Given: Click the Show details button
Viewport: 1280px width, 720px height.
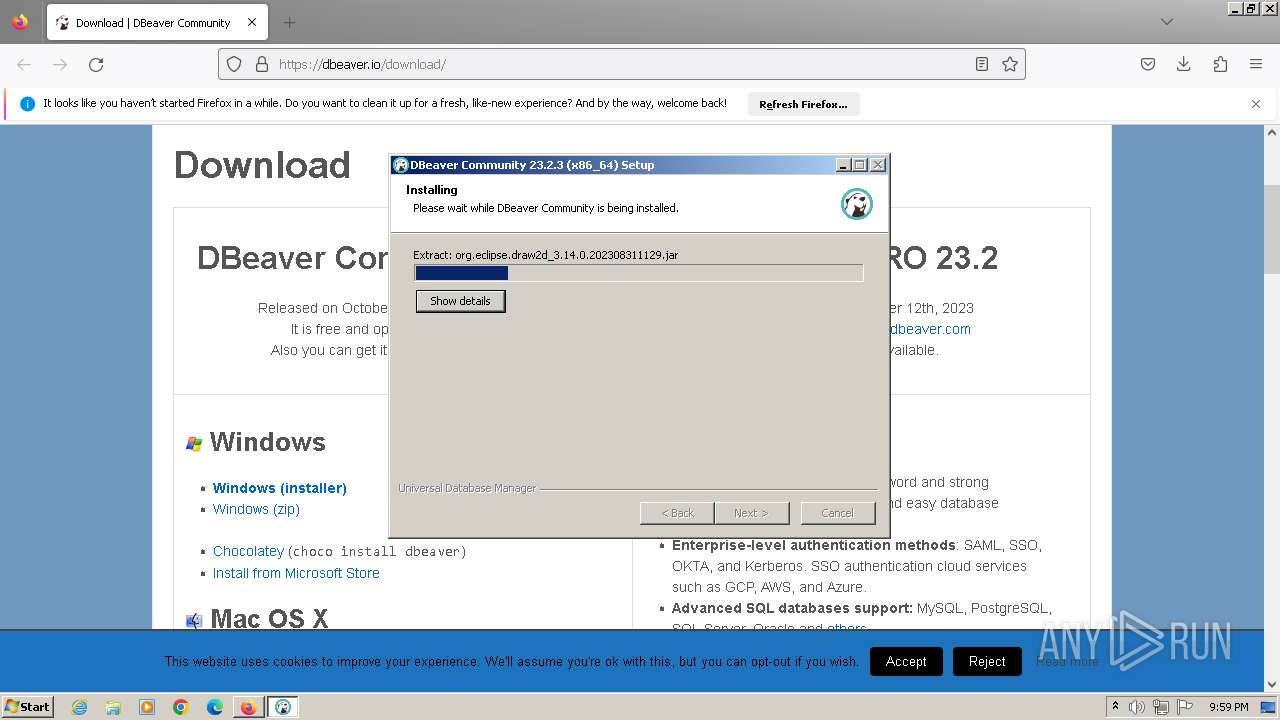Looking at the screenshot, I should (x=460, y=301).
